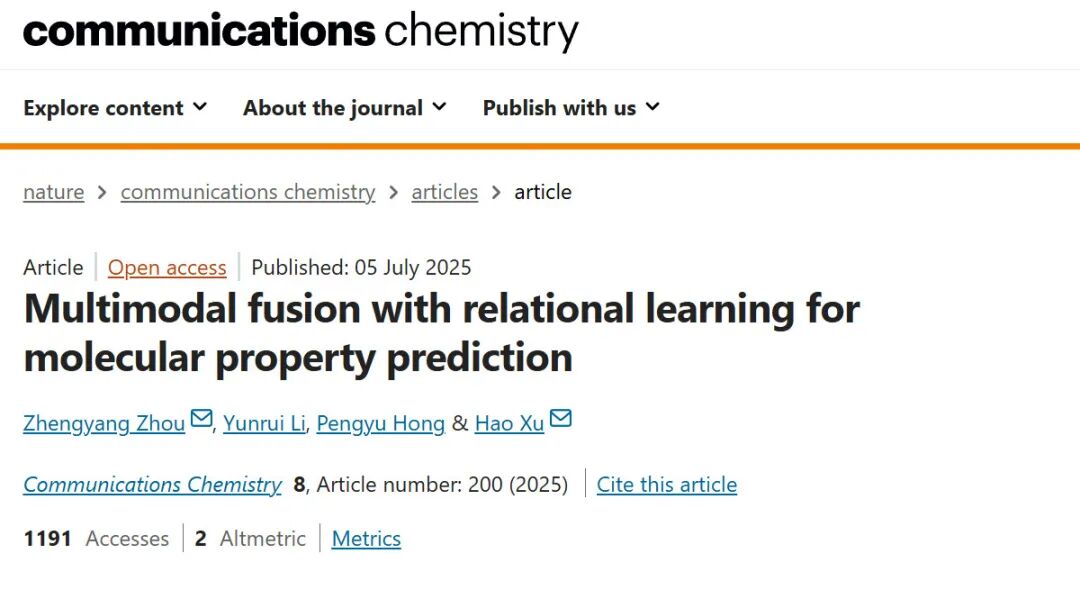The width and height of the screenshot is (1080, 608).
Task: Expand the Publish with us chevron
Action: tap(652, 107)
